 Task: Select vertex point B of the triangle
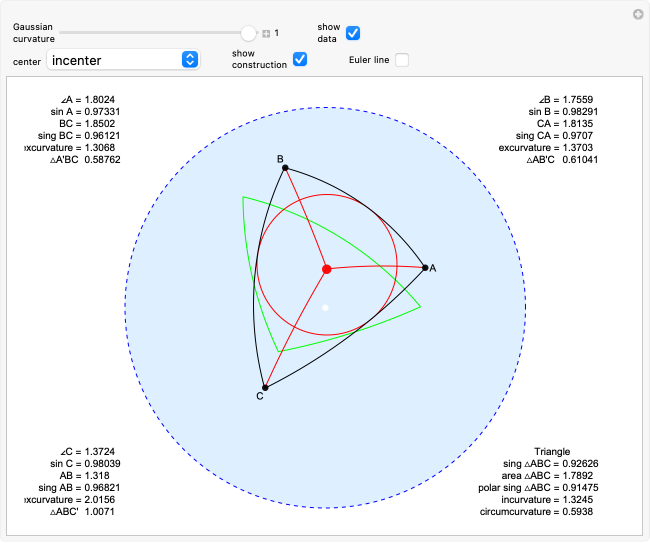click(x=285, y=167)
